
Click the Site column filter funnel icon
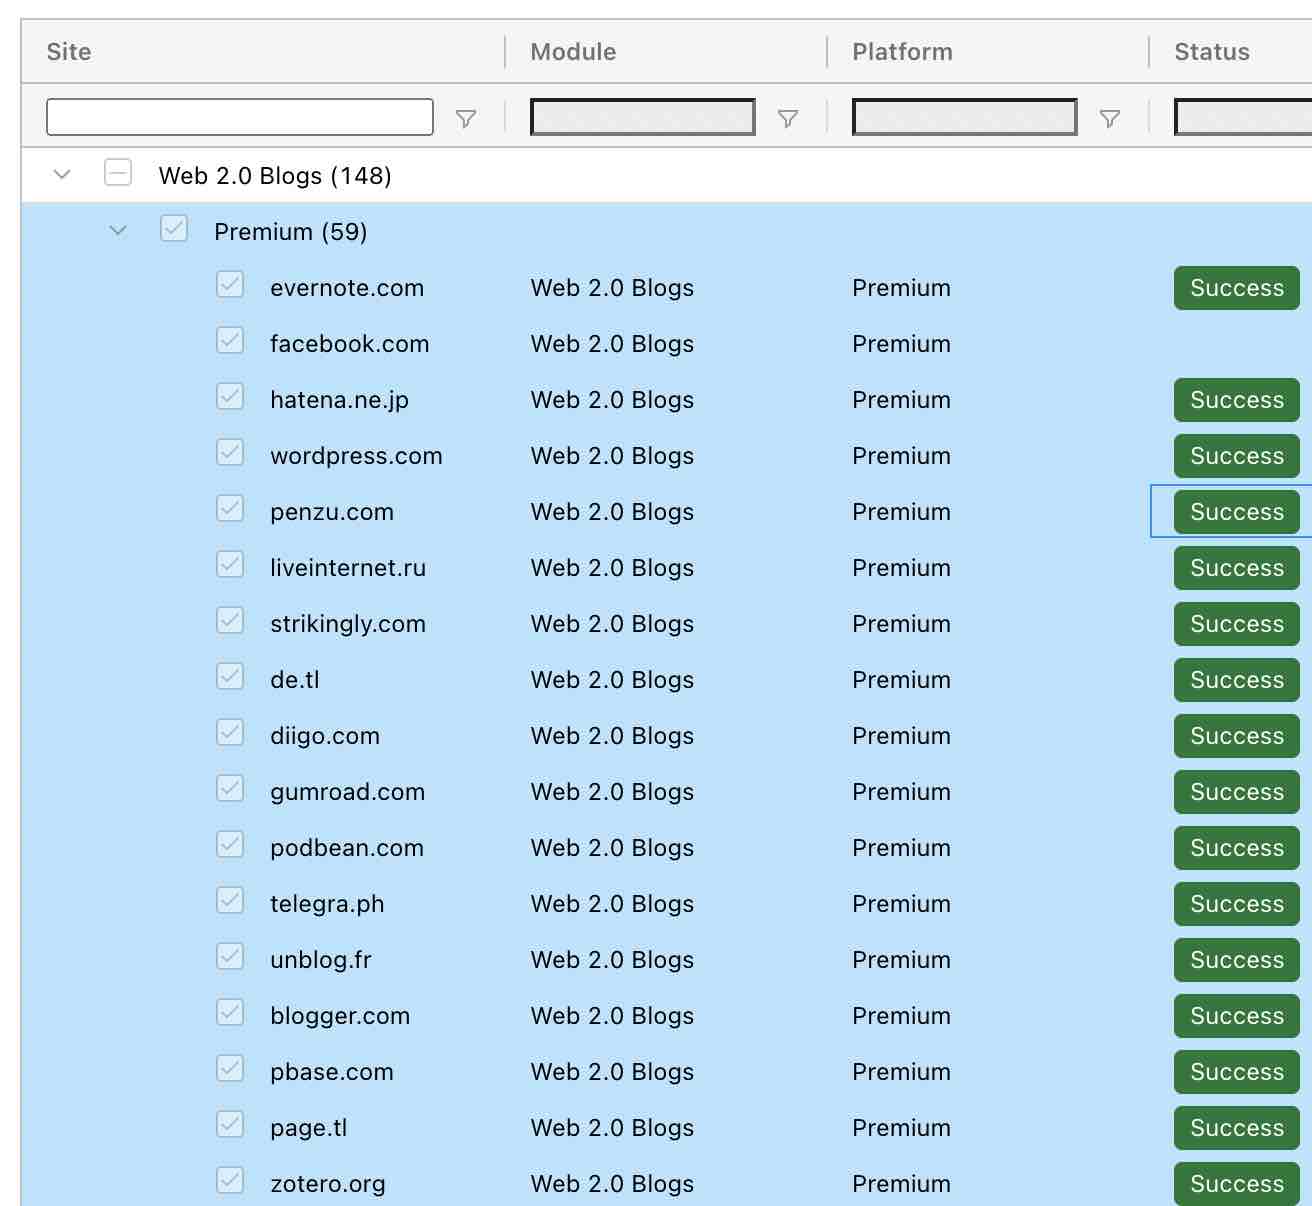pyautogui.click(x=465, y=117)
